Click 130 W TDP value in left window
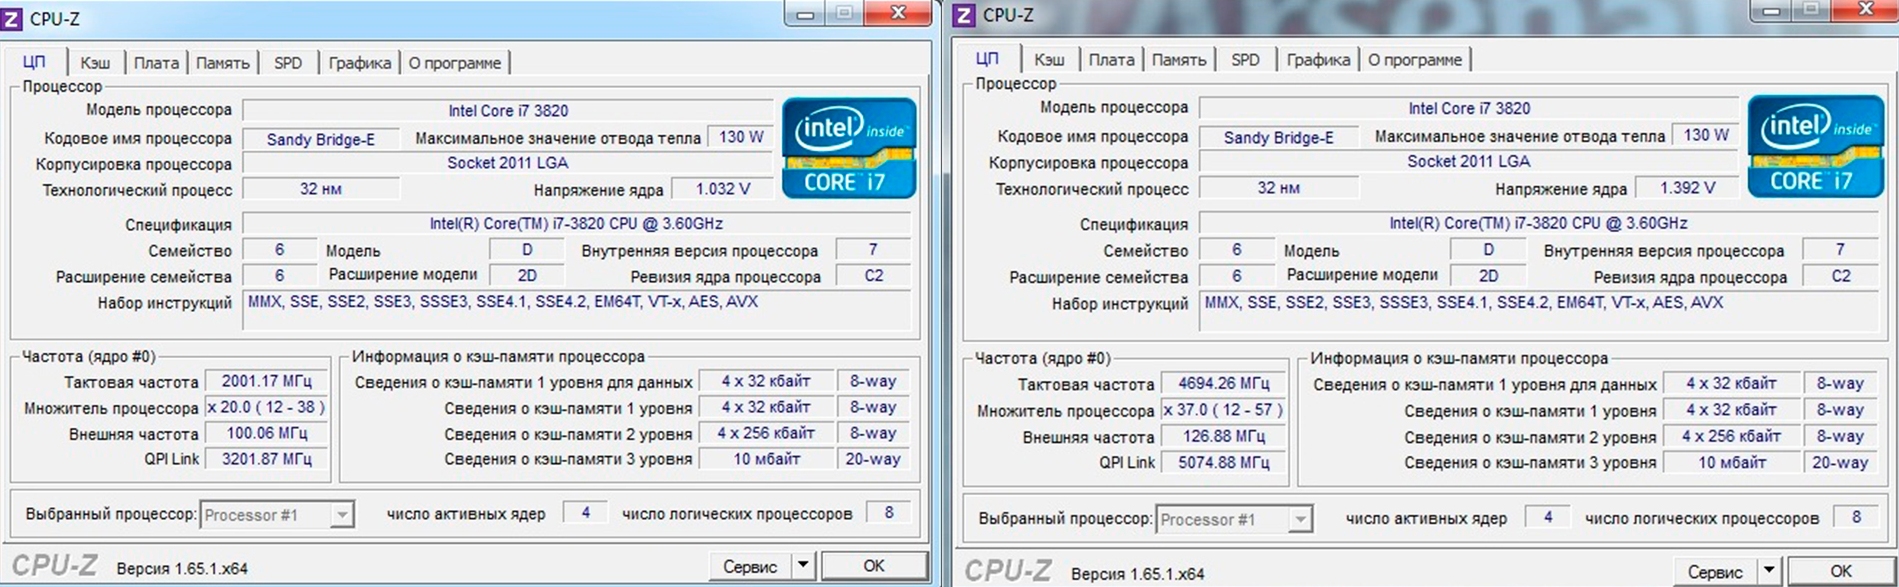Screen dimensions: 1899x587 (741, 137)
